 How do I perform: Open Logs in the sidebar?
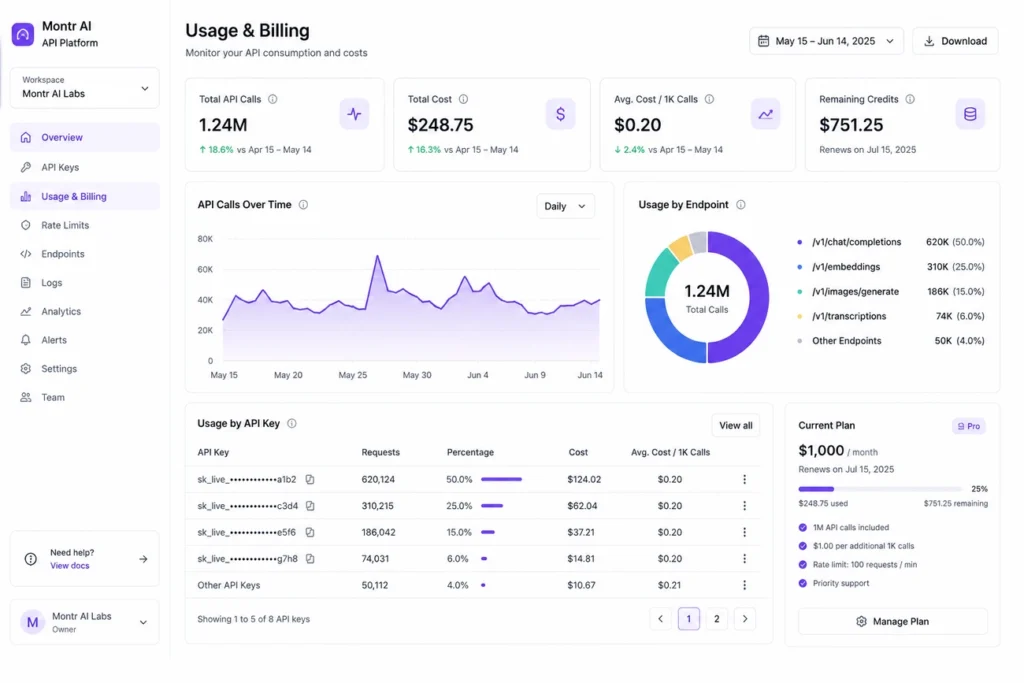pos(85,283)
